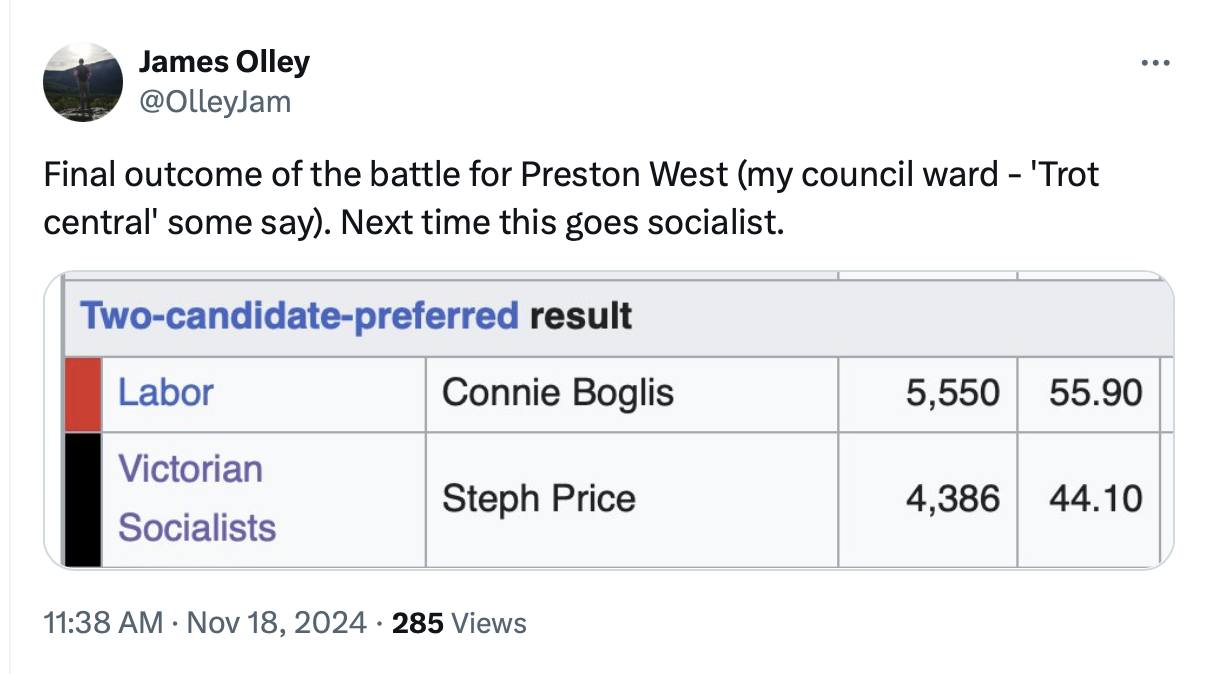The height and width of the screenshot is (674, 1206).
Task: Click the Steph Price candidate cell
Action: (x=631, y=499)
